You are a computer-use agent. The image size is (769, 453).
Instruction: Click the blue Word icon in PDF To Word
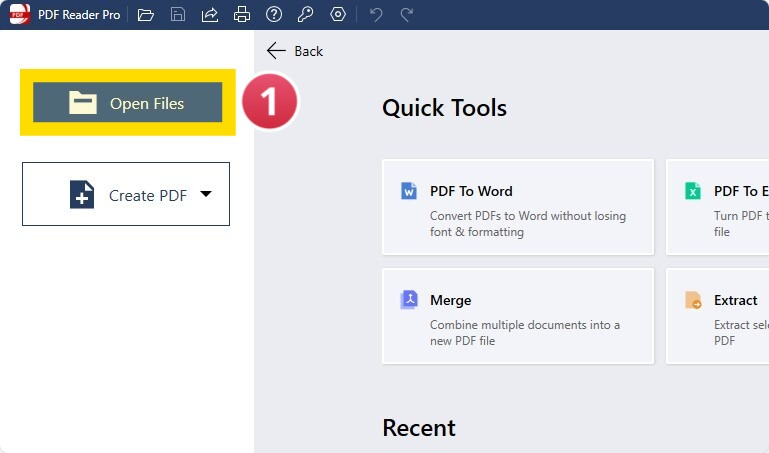point(409,191)
